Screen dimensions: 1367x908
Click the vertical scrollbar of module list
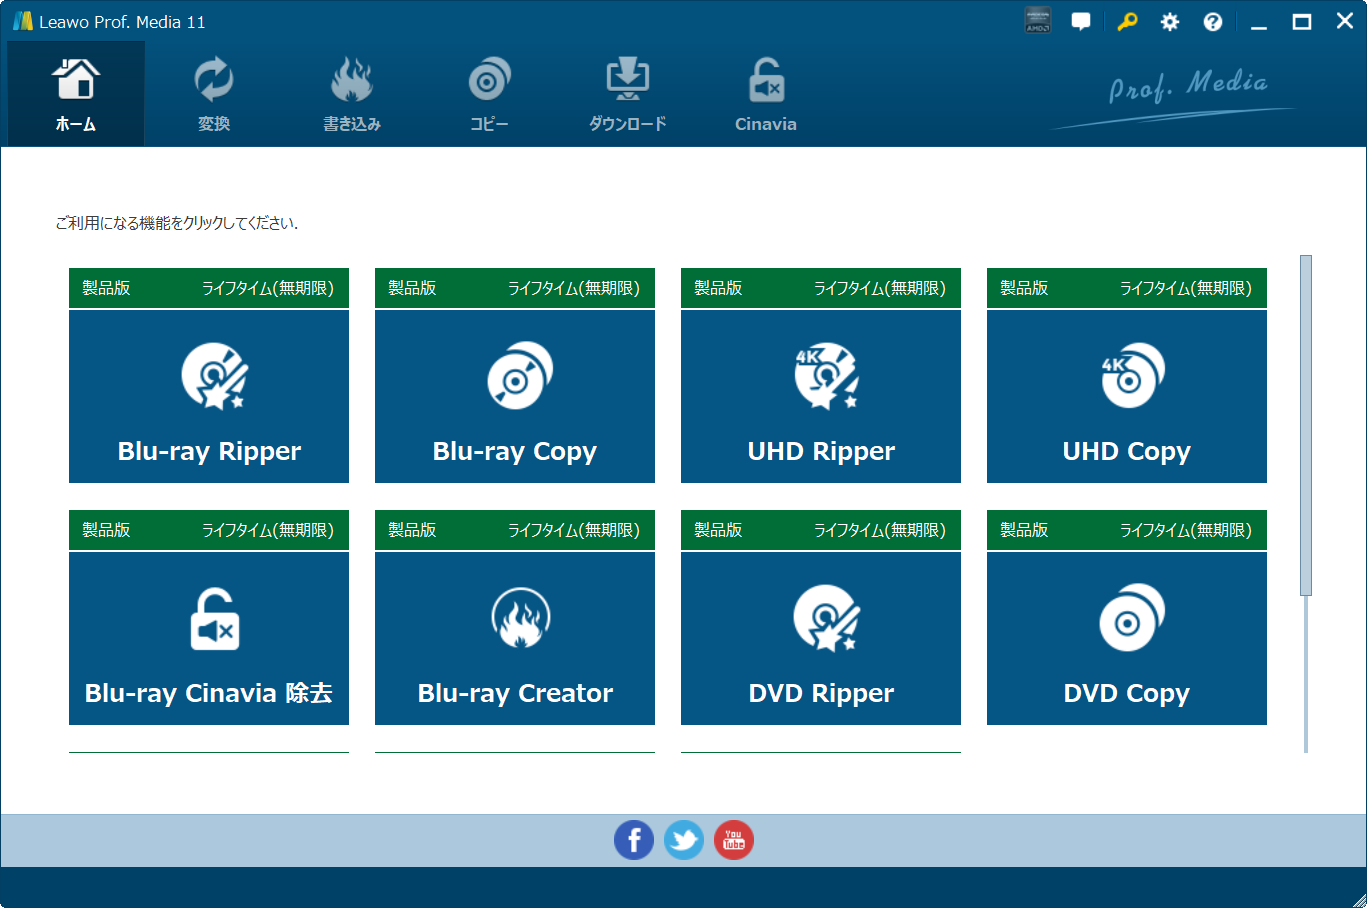click(1305, 425)
